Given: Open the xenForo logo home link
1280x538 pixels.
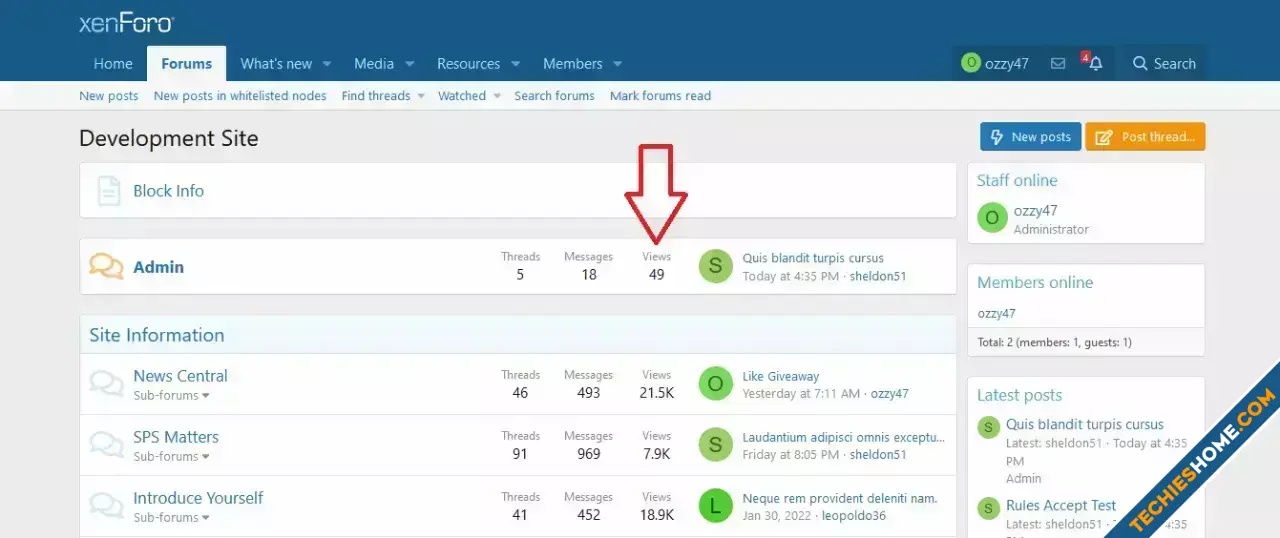Looking at the screenshot, I should 126,23.
